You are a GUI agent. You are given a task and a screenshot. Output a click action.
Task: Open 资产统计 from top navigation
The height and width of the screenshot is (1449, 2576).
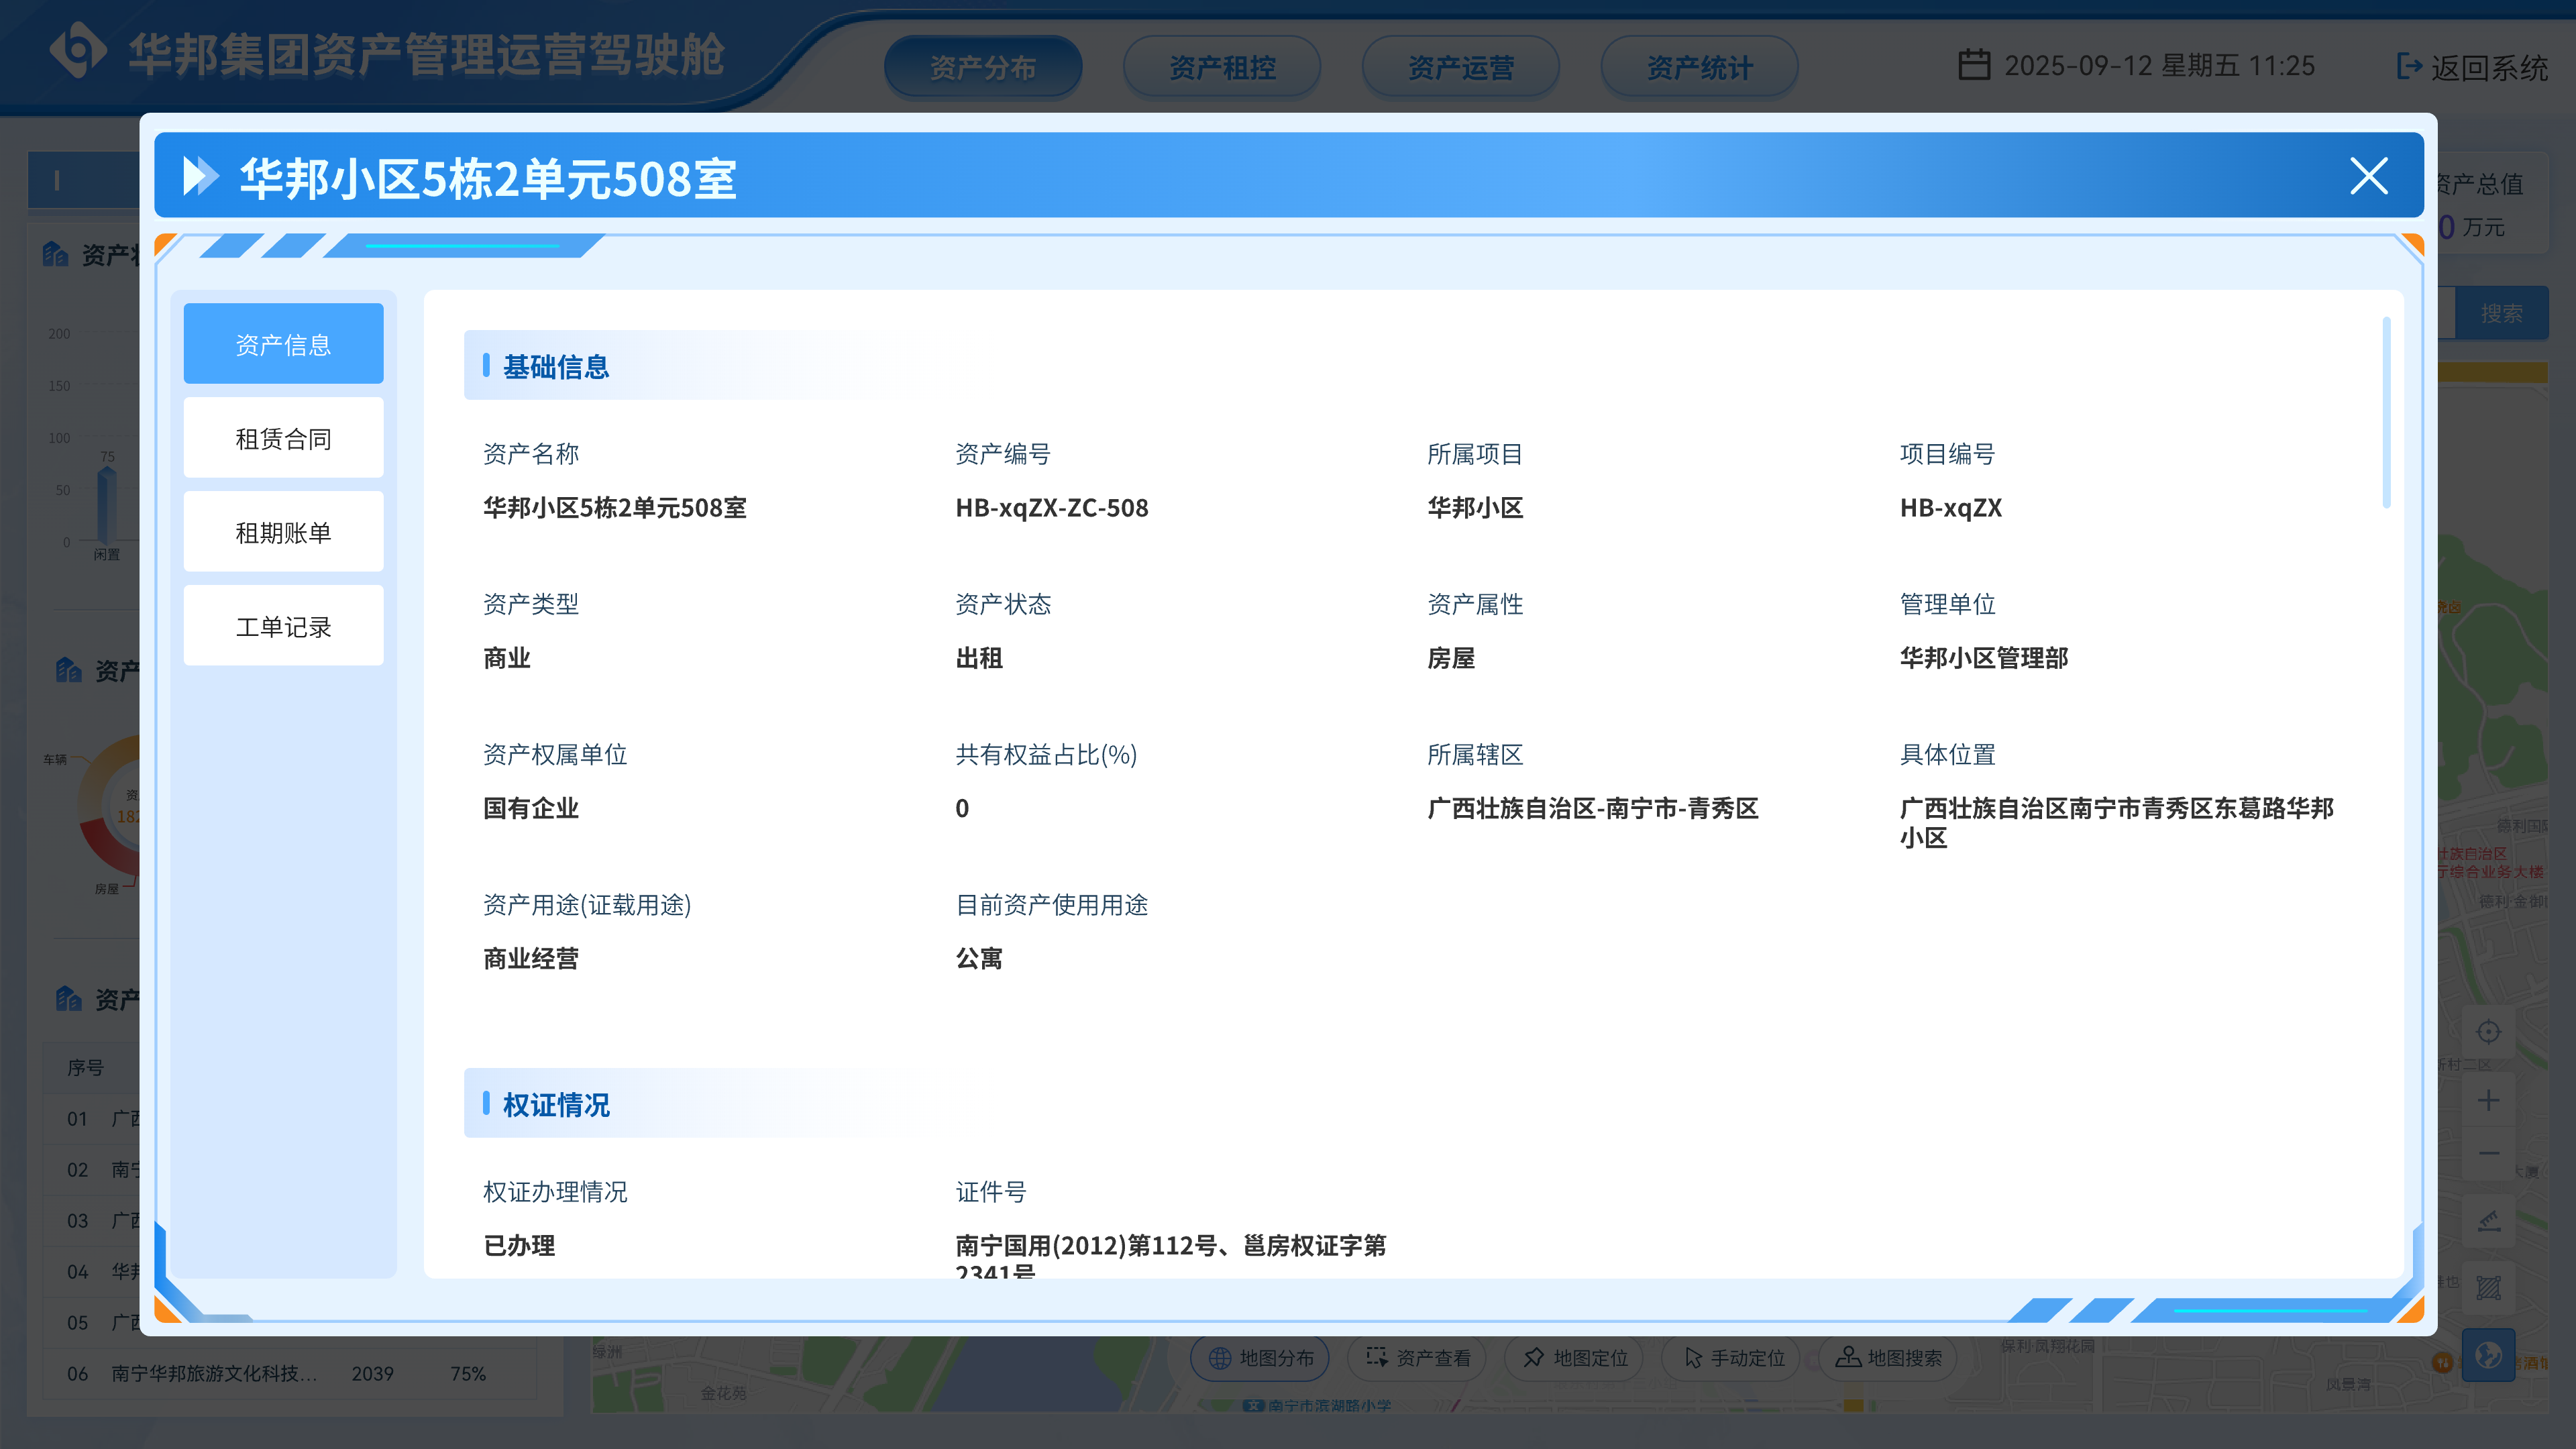1699,67
